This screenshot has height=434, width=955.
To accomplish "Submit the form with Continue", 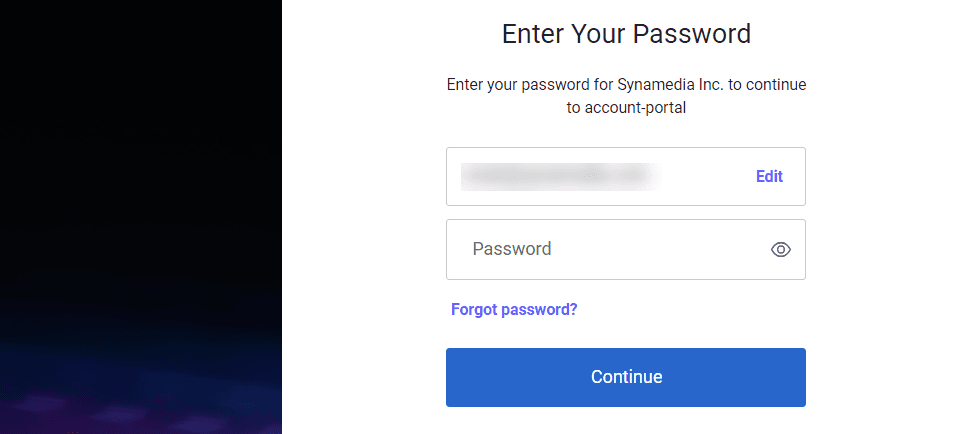I will [x=626, y=378].
